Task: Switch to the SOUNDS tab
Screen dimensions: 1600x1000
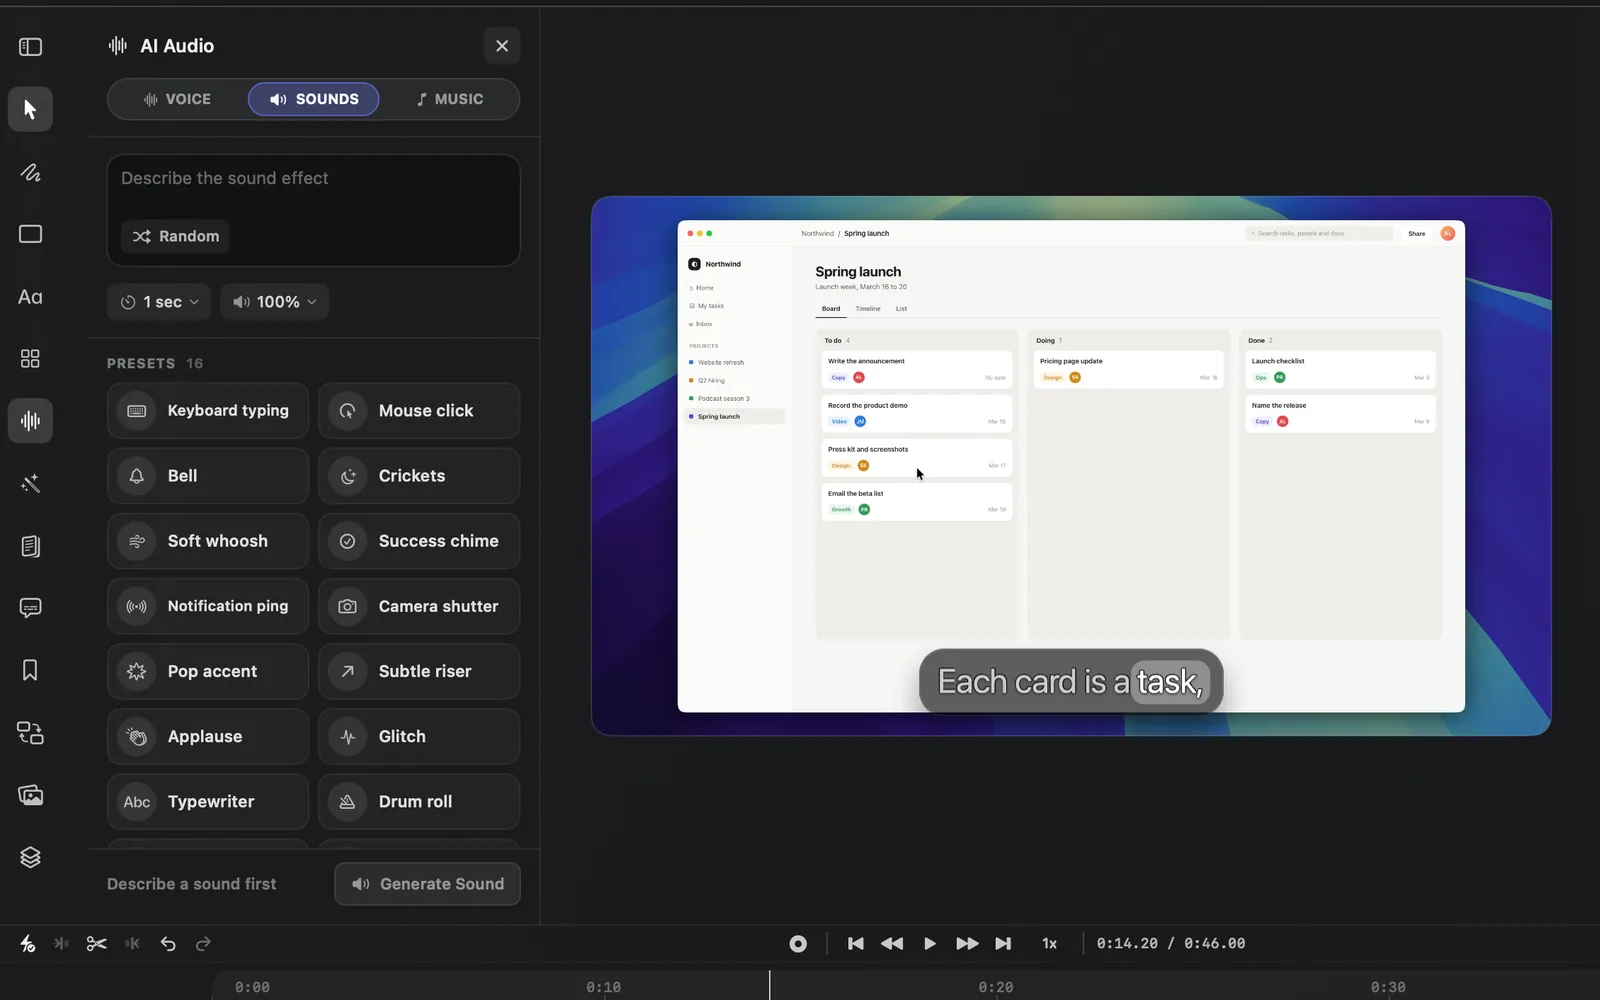Action: pos(314,99)
